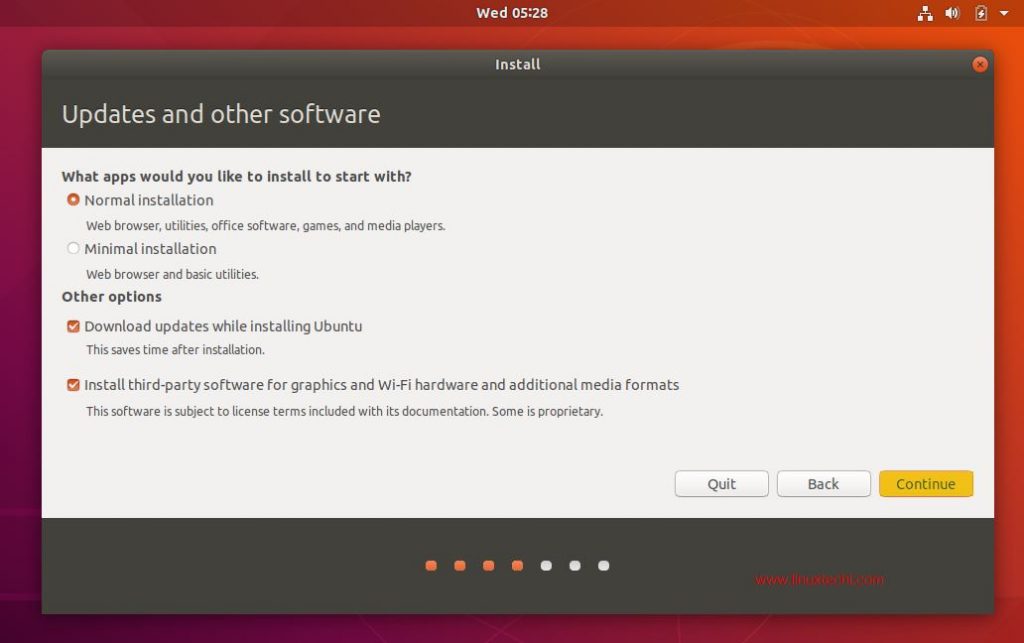
Task: Click the Updates and other software heading
Action: 221,114
